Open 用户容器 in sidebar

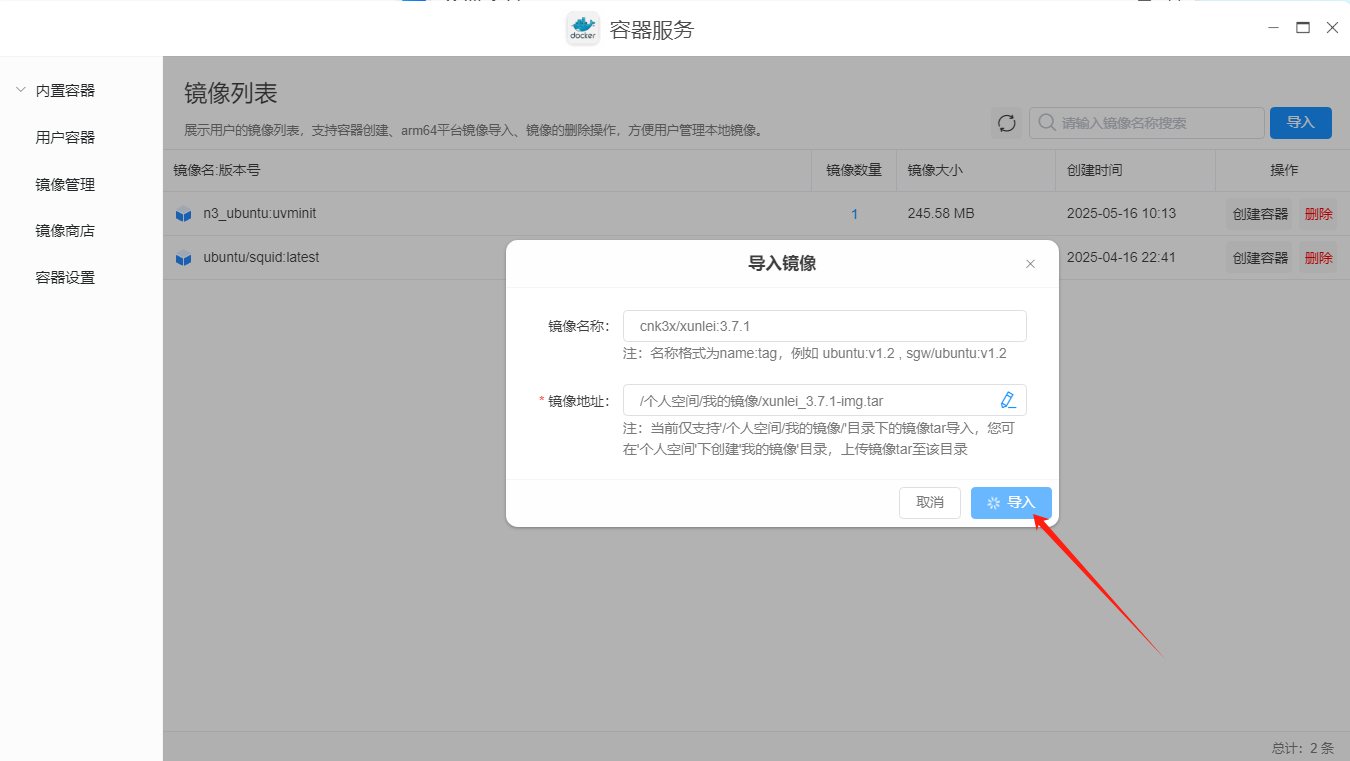coord(65,138)
